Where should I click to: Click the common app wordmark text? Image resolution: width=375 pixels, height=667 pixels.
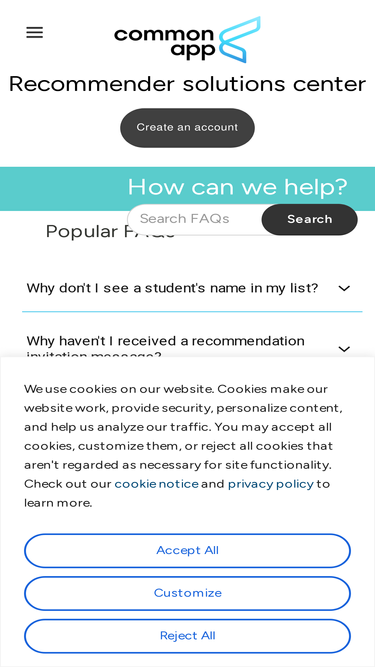pos(165,43)
